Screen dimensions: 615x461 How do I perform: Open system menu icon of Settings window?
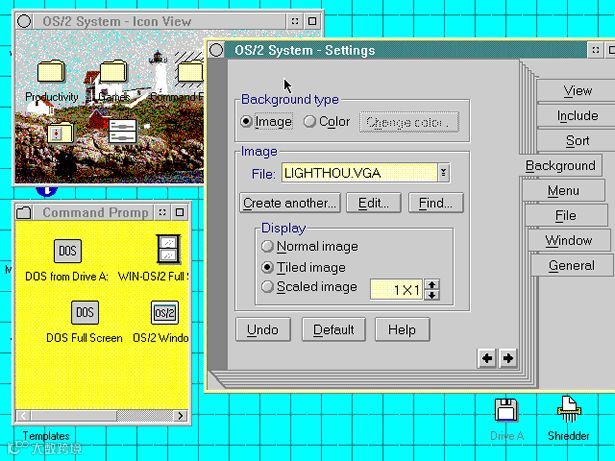[x=216, y=50]
